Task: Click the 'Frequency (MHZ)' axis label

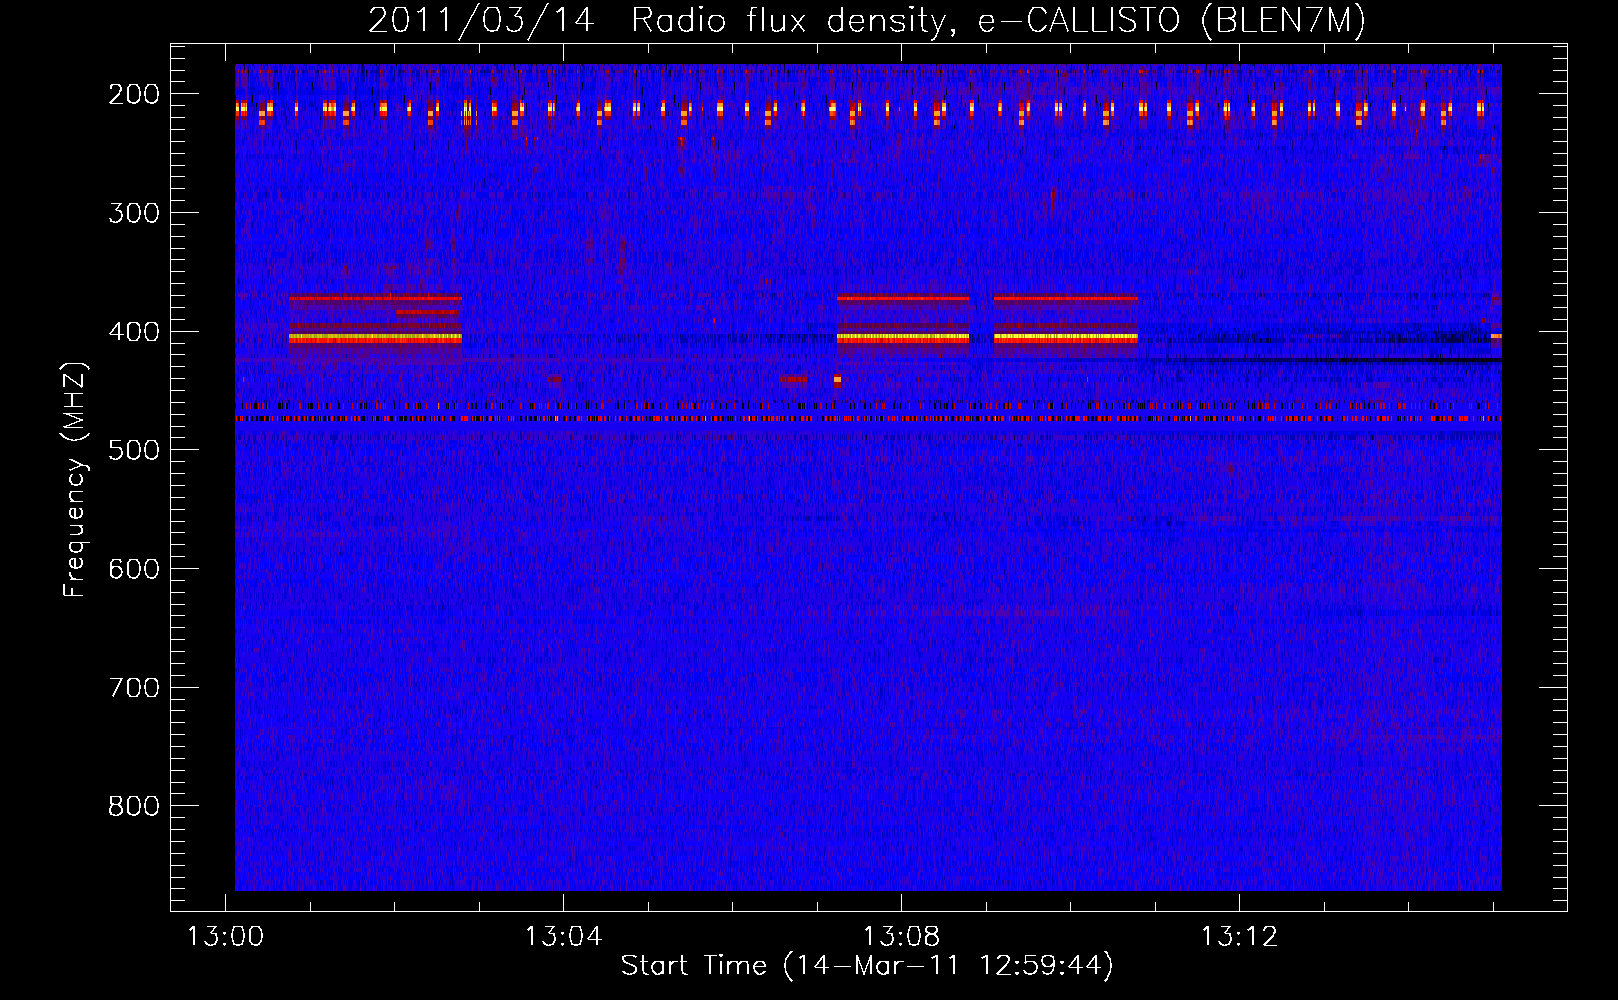Action: [75, 479]
